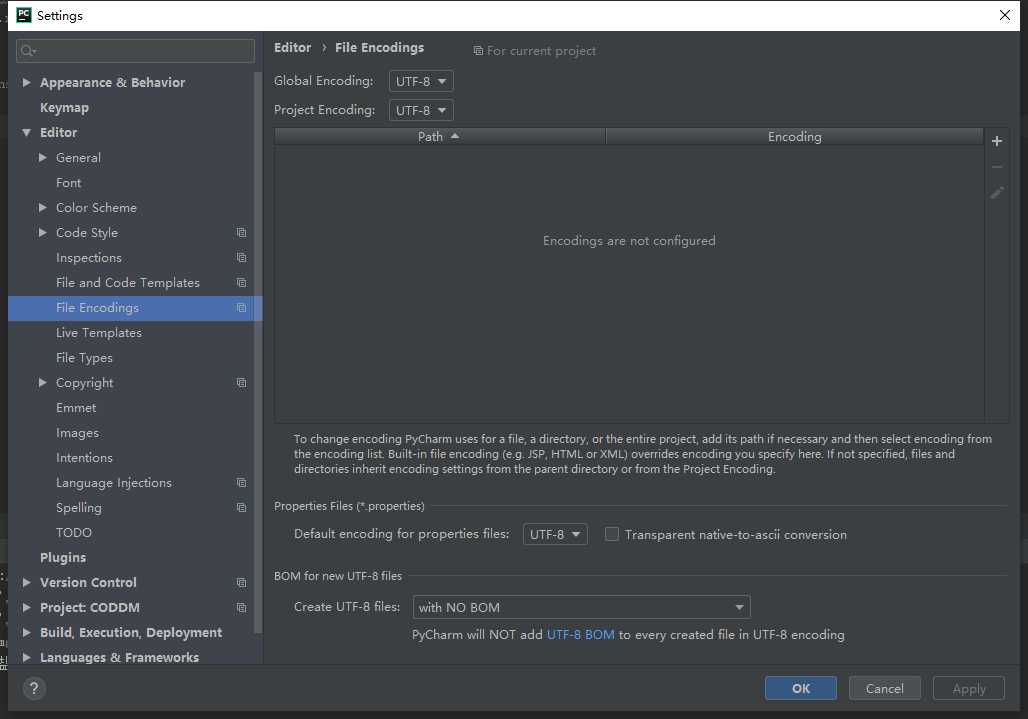Sort table by Path column header
Screen dimensions: 1028x719
coord(439,136)
